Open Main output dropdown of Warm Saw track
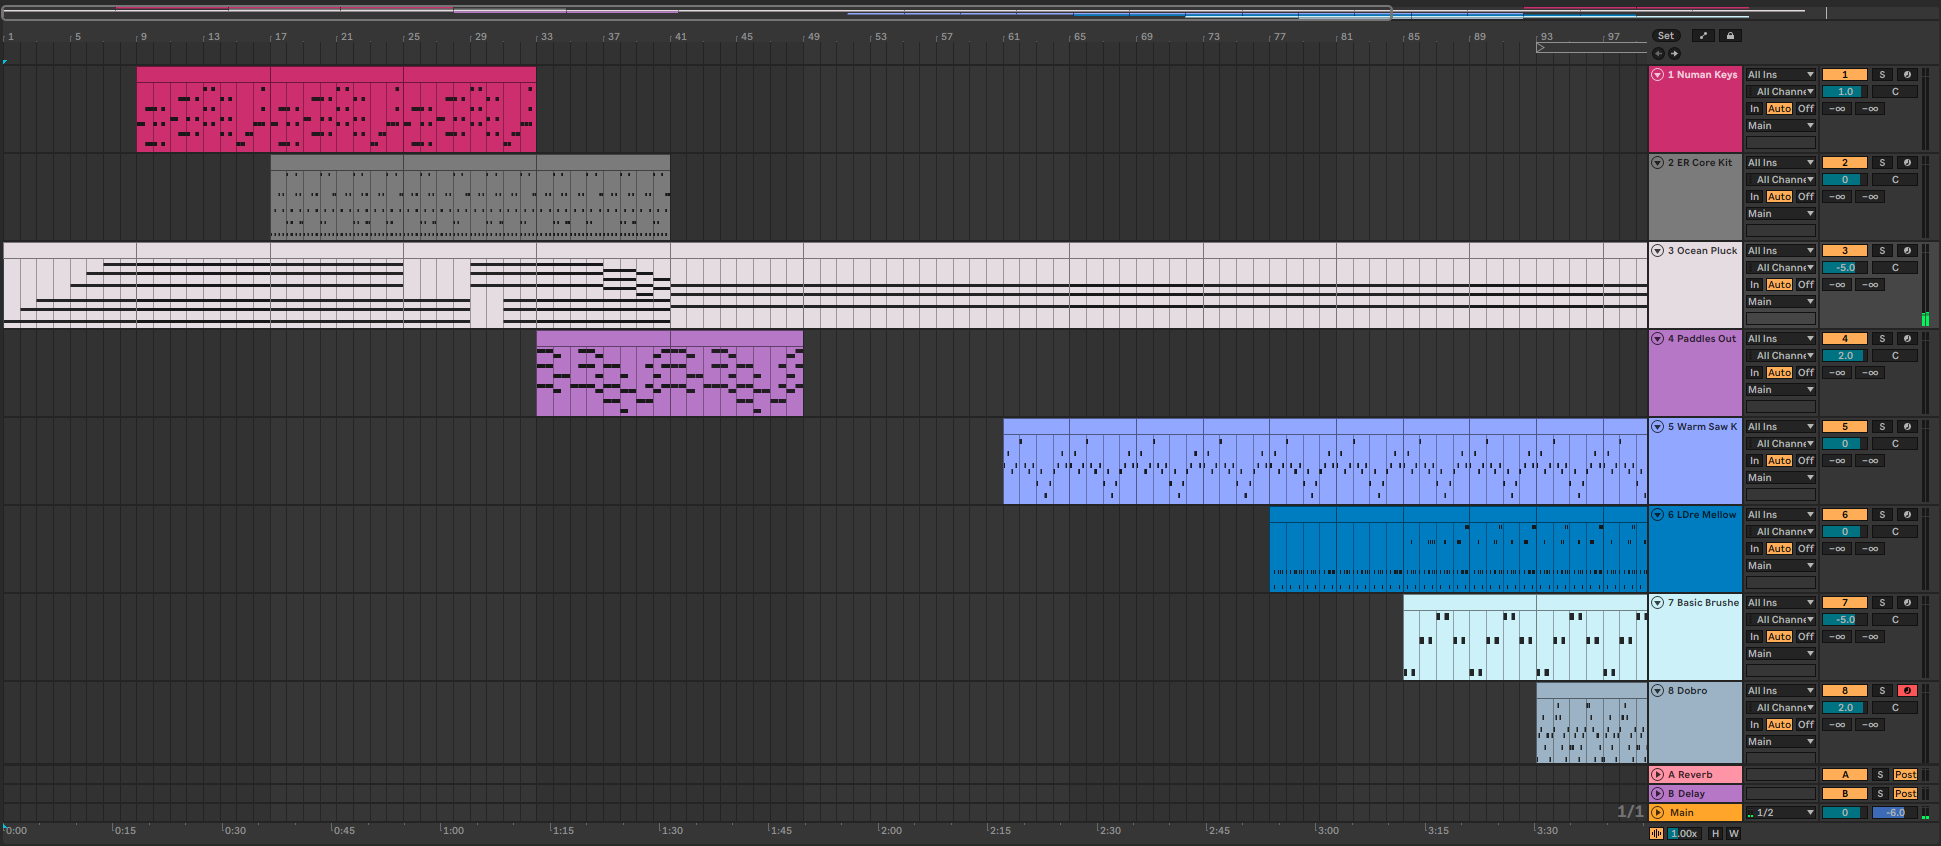This screenshot has height=846, width=1941. coord(1780,478)
